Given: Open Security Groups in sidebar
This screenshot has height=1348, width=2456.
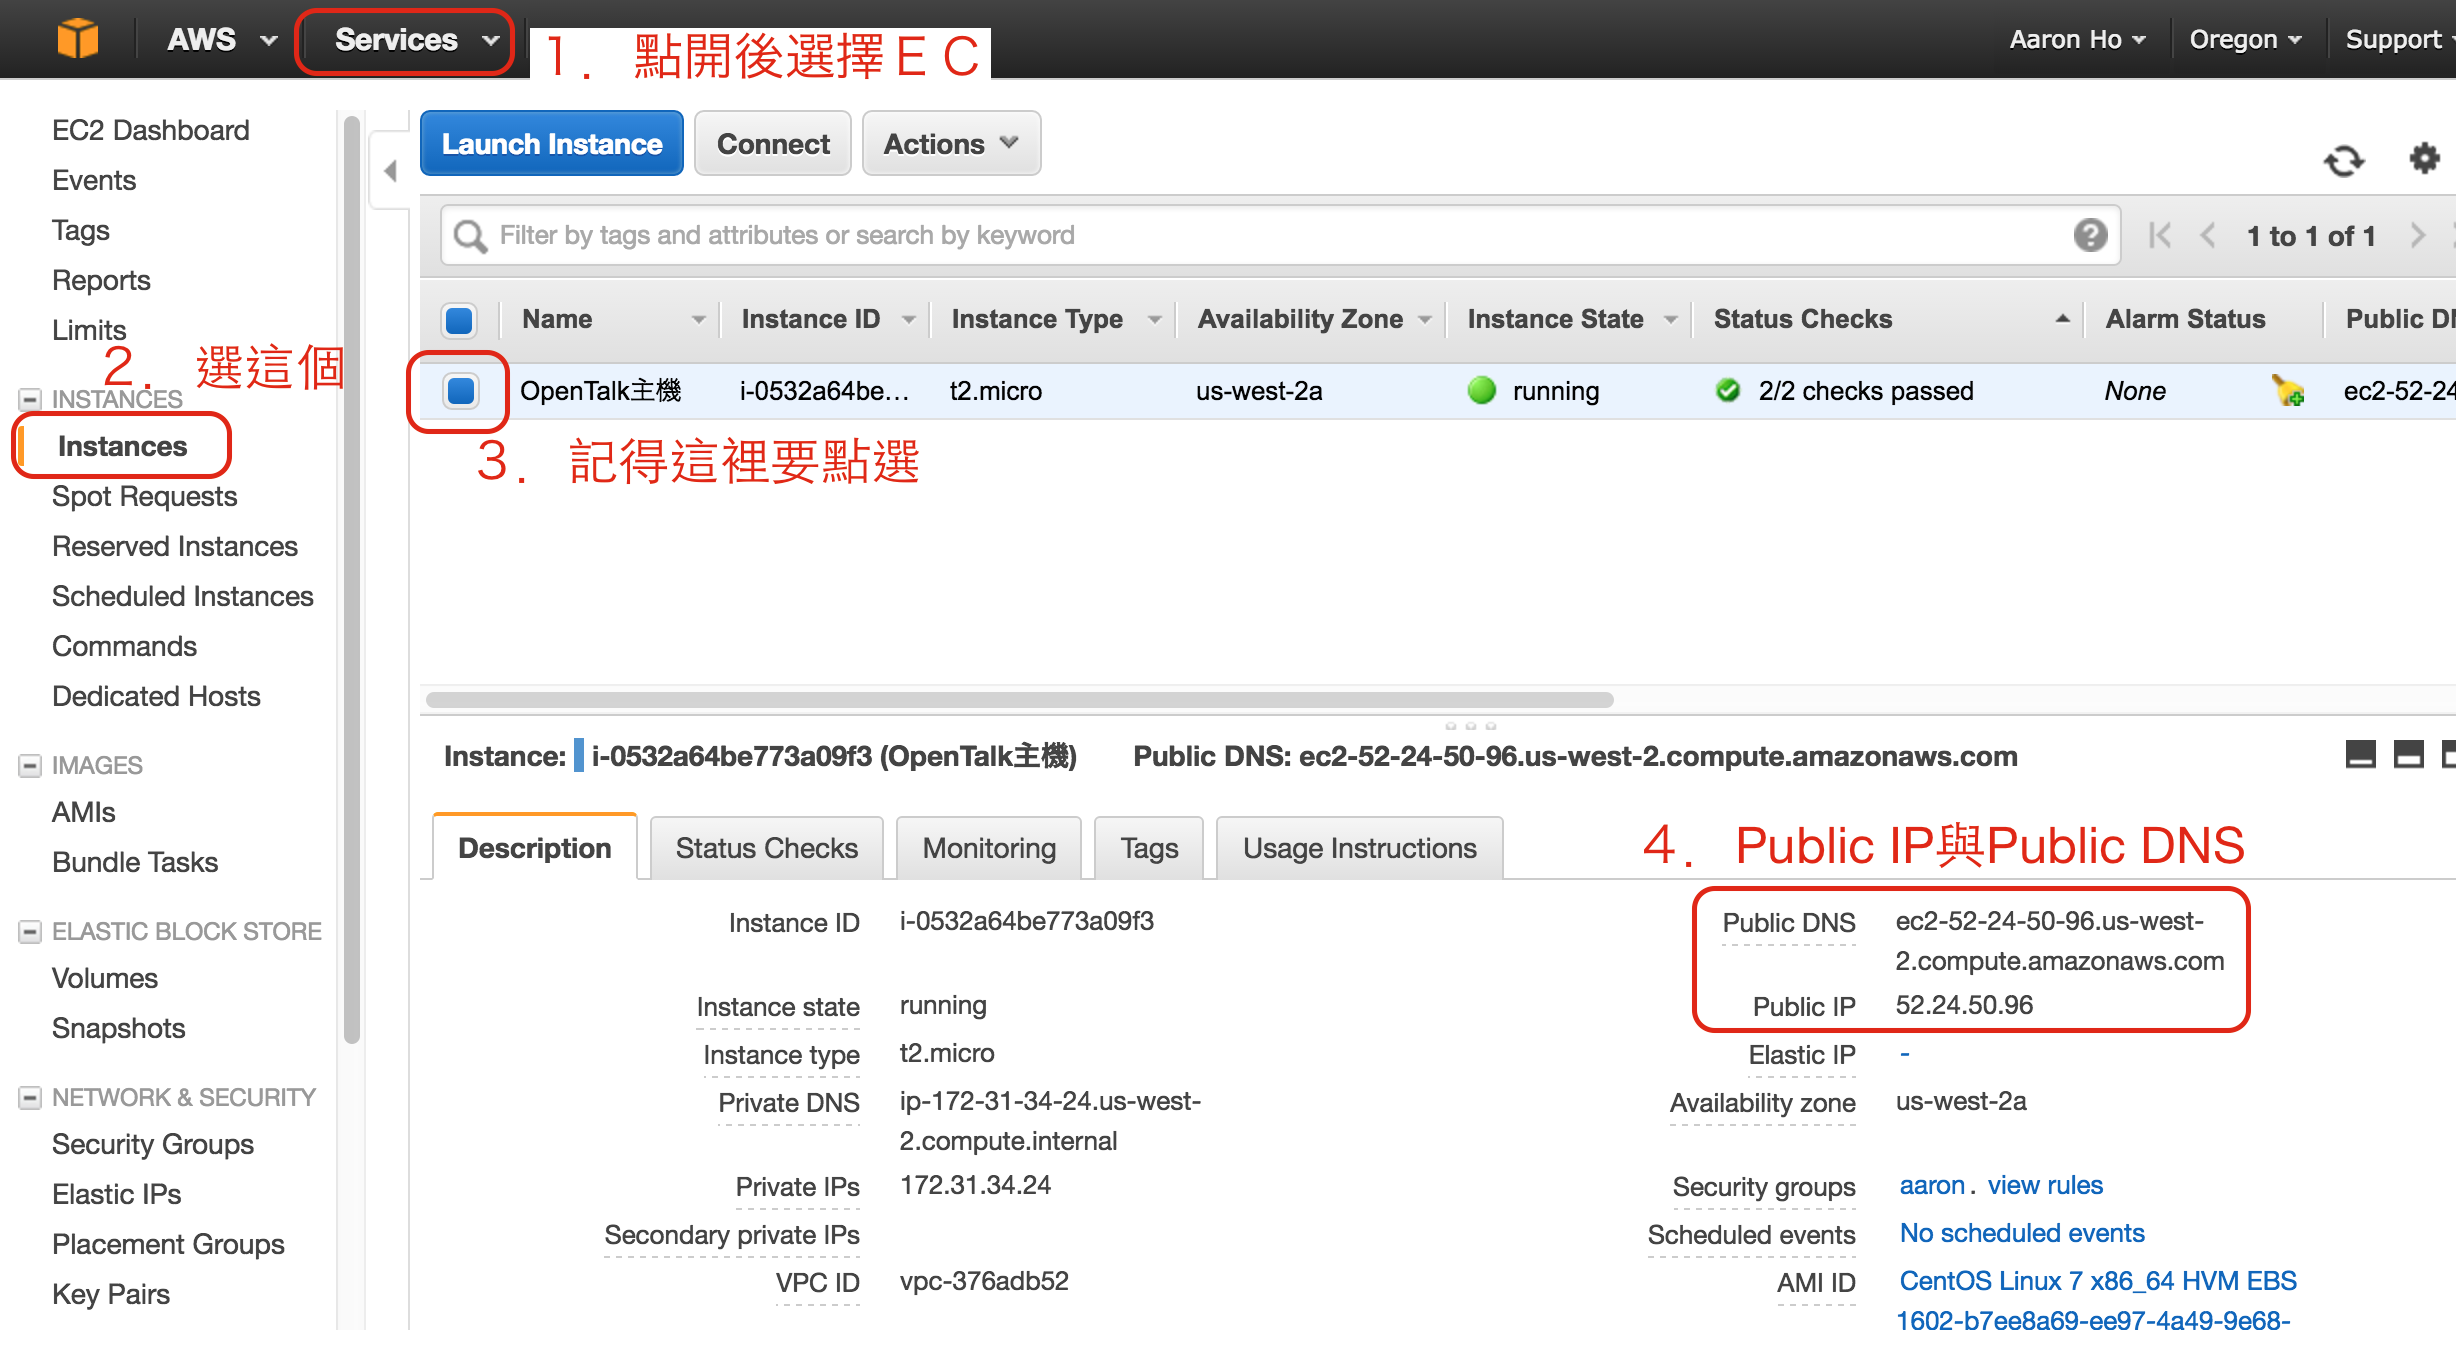Looking at the screenshot, I should (x=153, y=1144).
